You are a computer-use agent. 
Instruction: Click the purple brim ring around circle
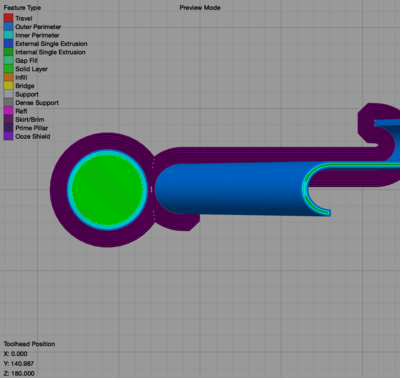coord(59,190)
